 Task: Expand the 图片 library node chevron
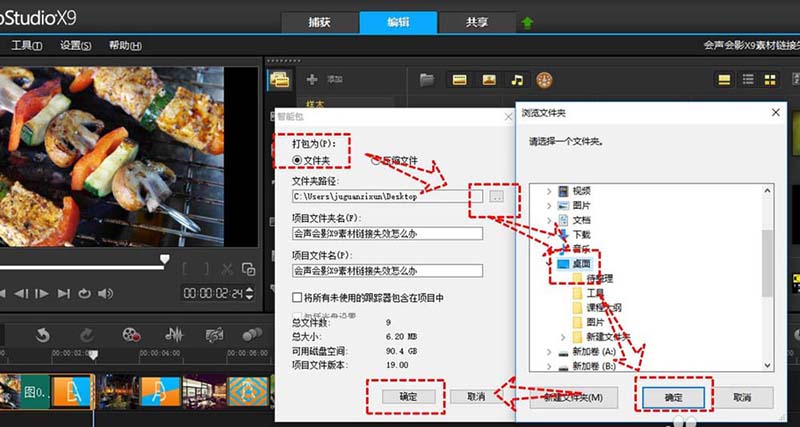pos(549,206)
